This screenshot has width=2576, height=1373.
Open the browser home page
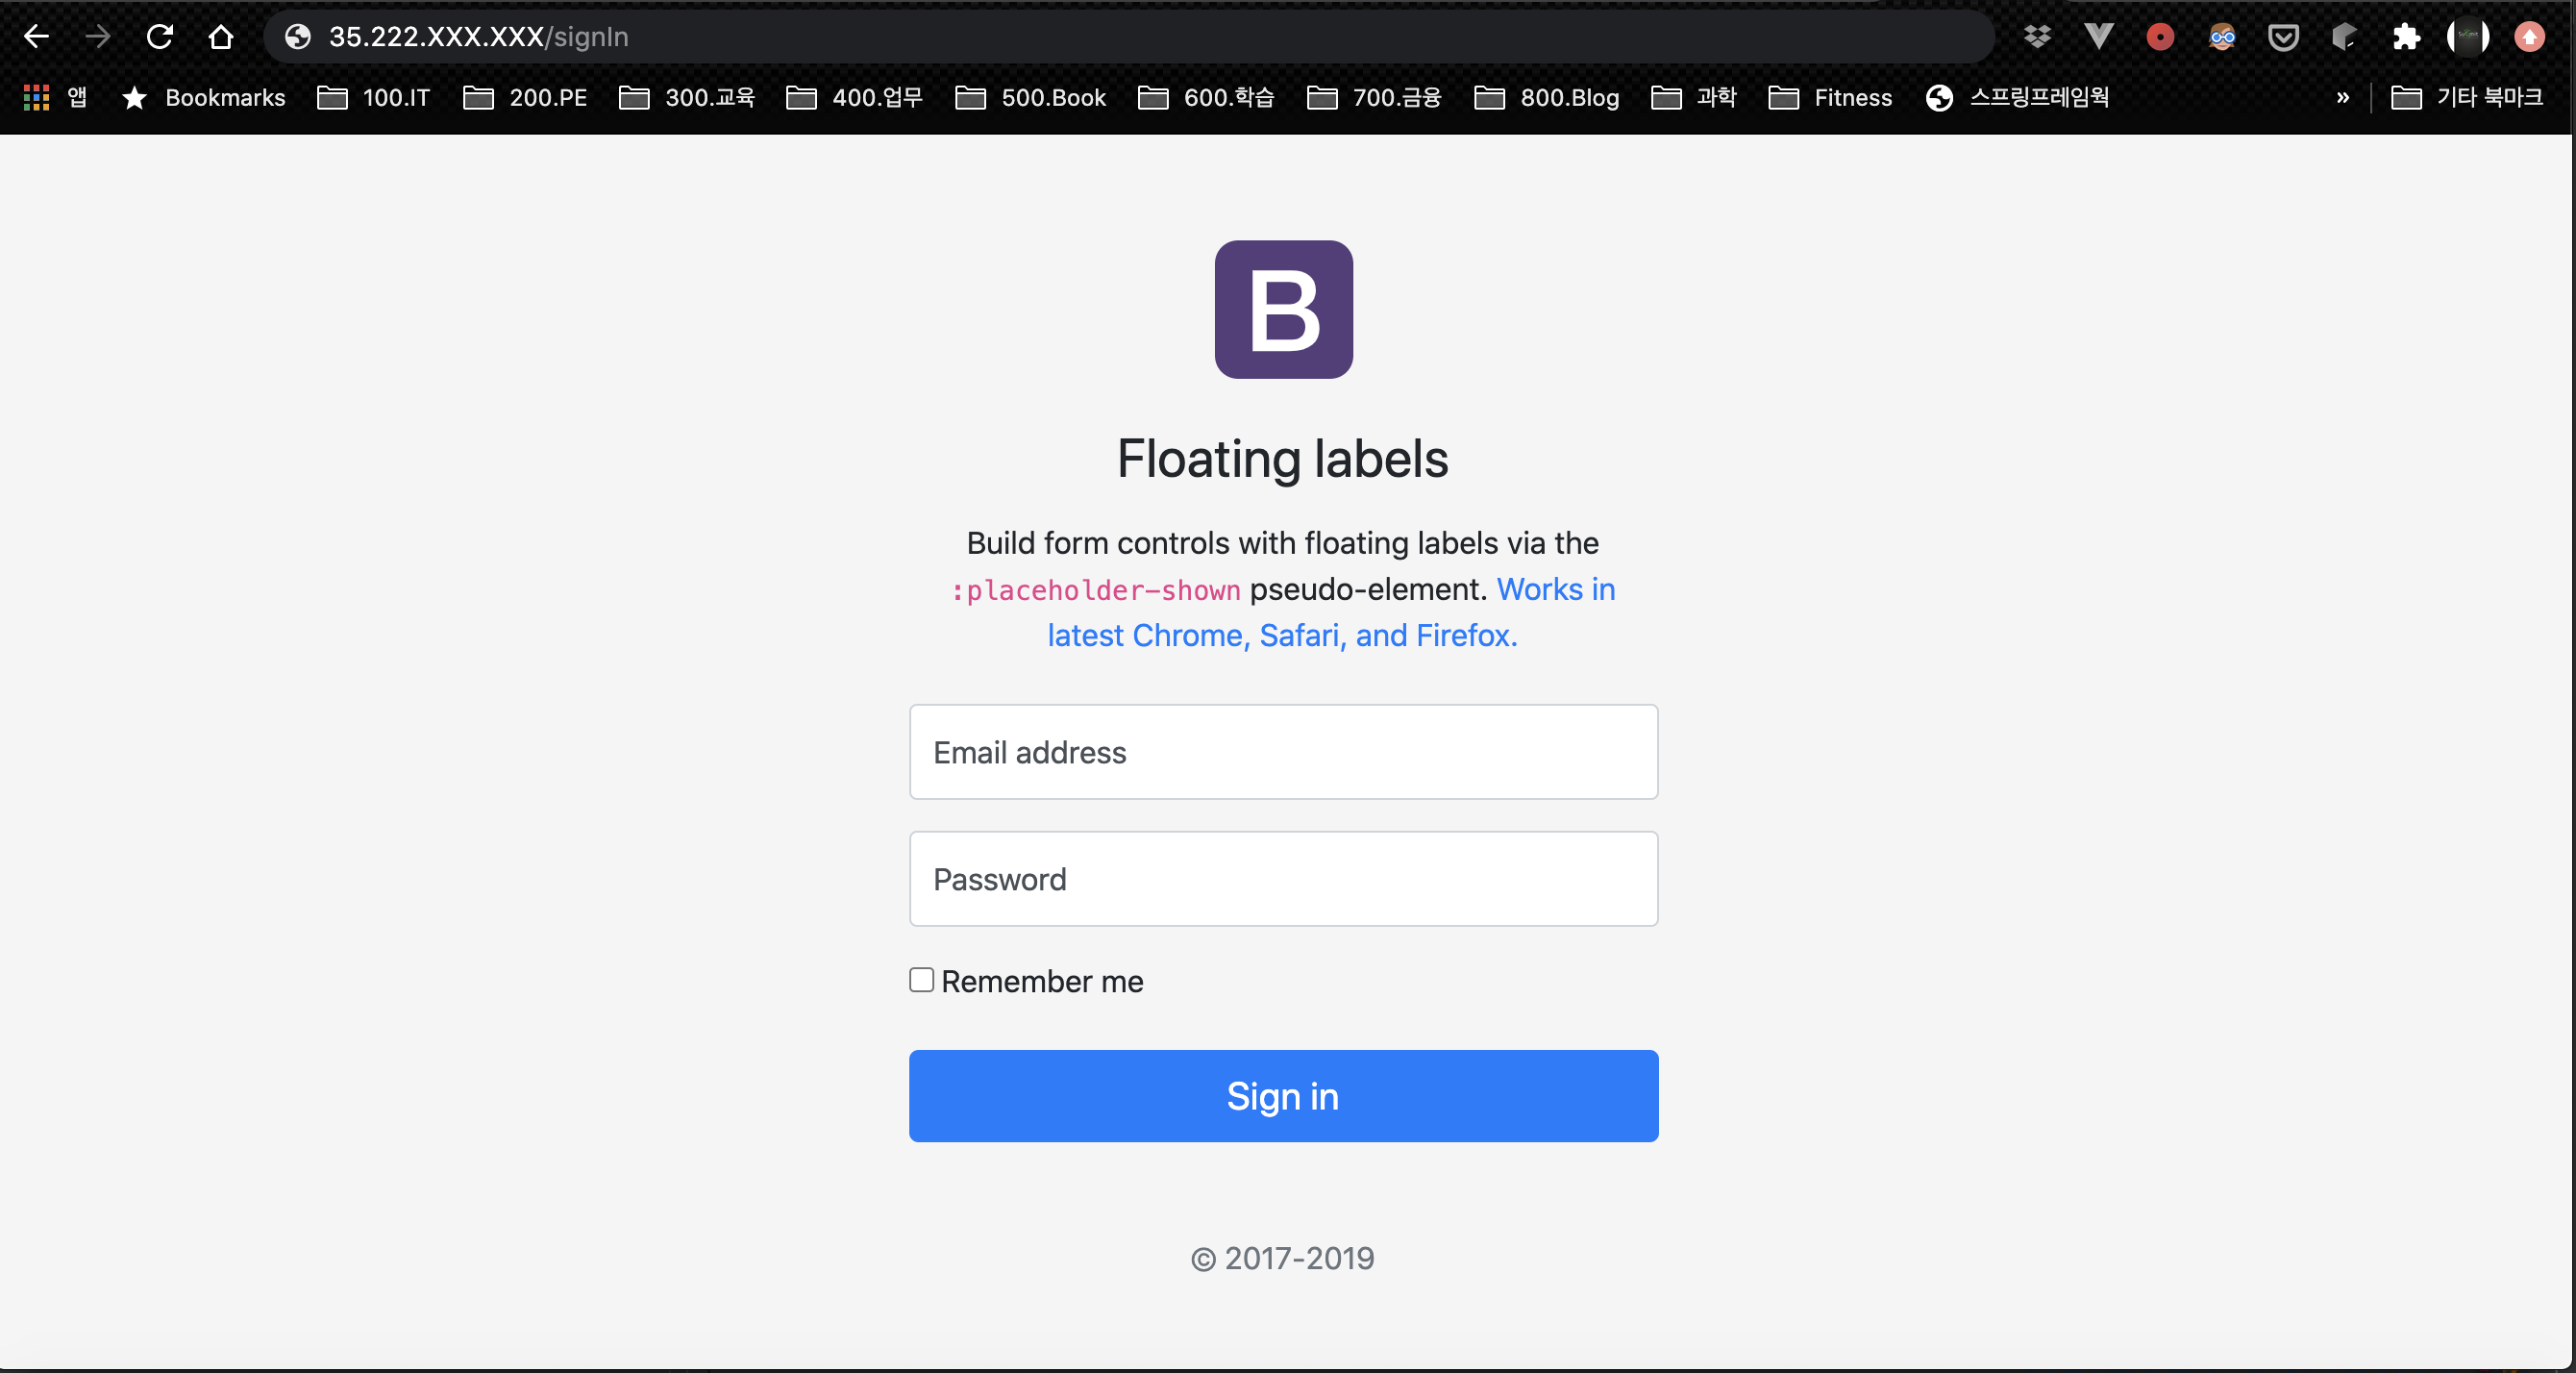point(221,37)
